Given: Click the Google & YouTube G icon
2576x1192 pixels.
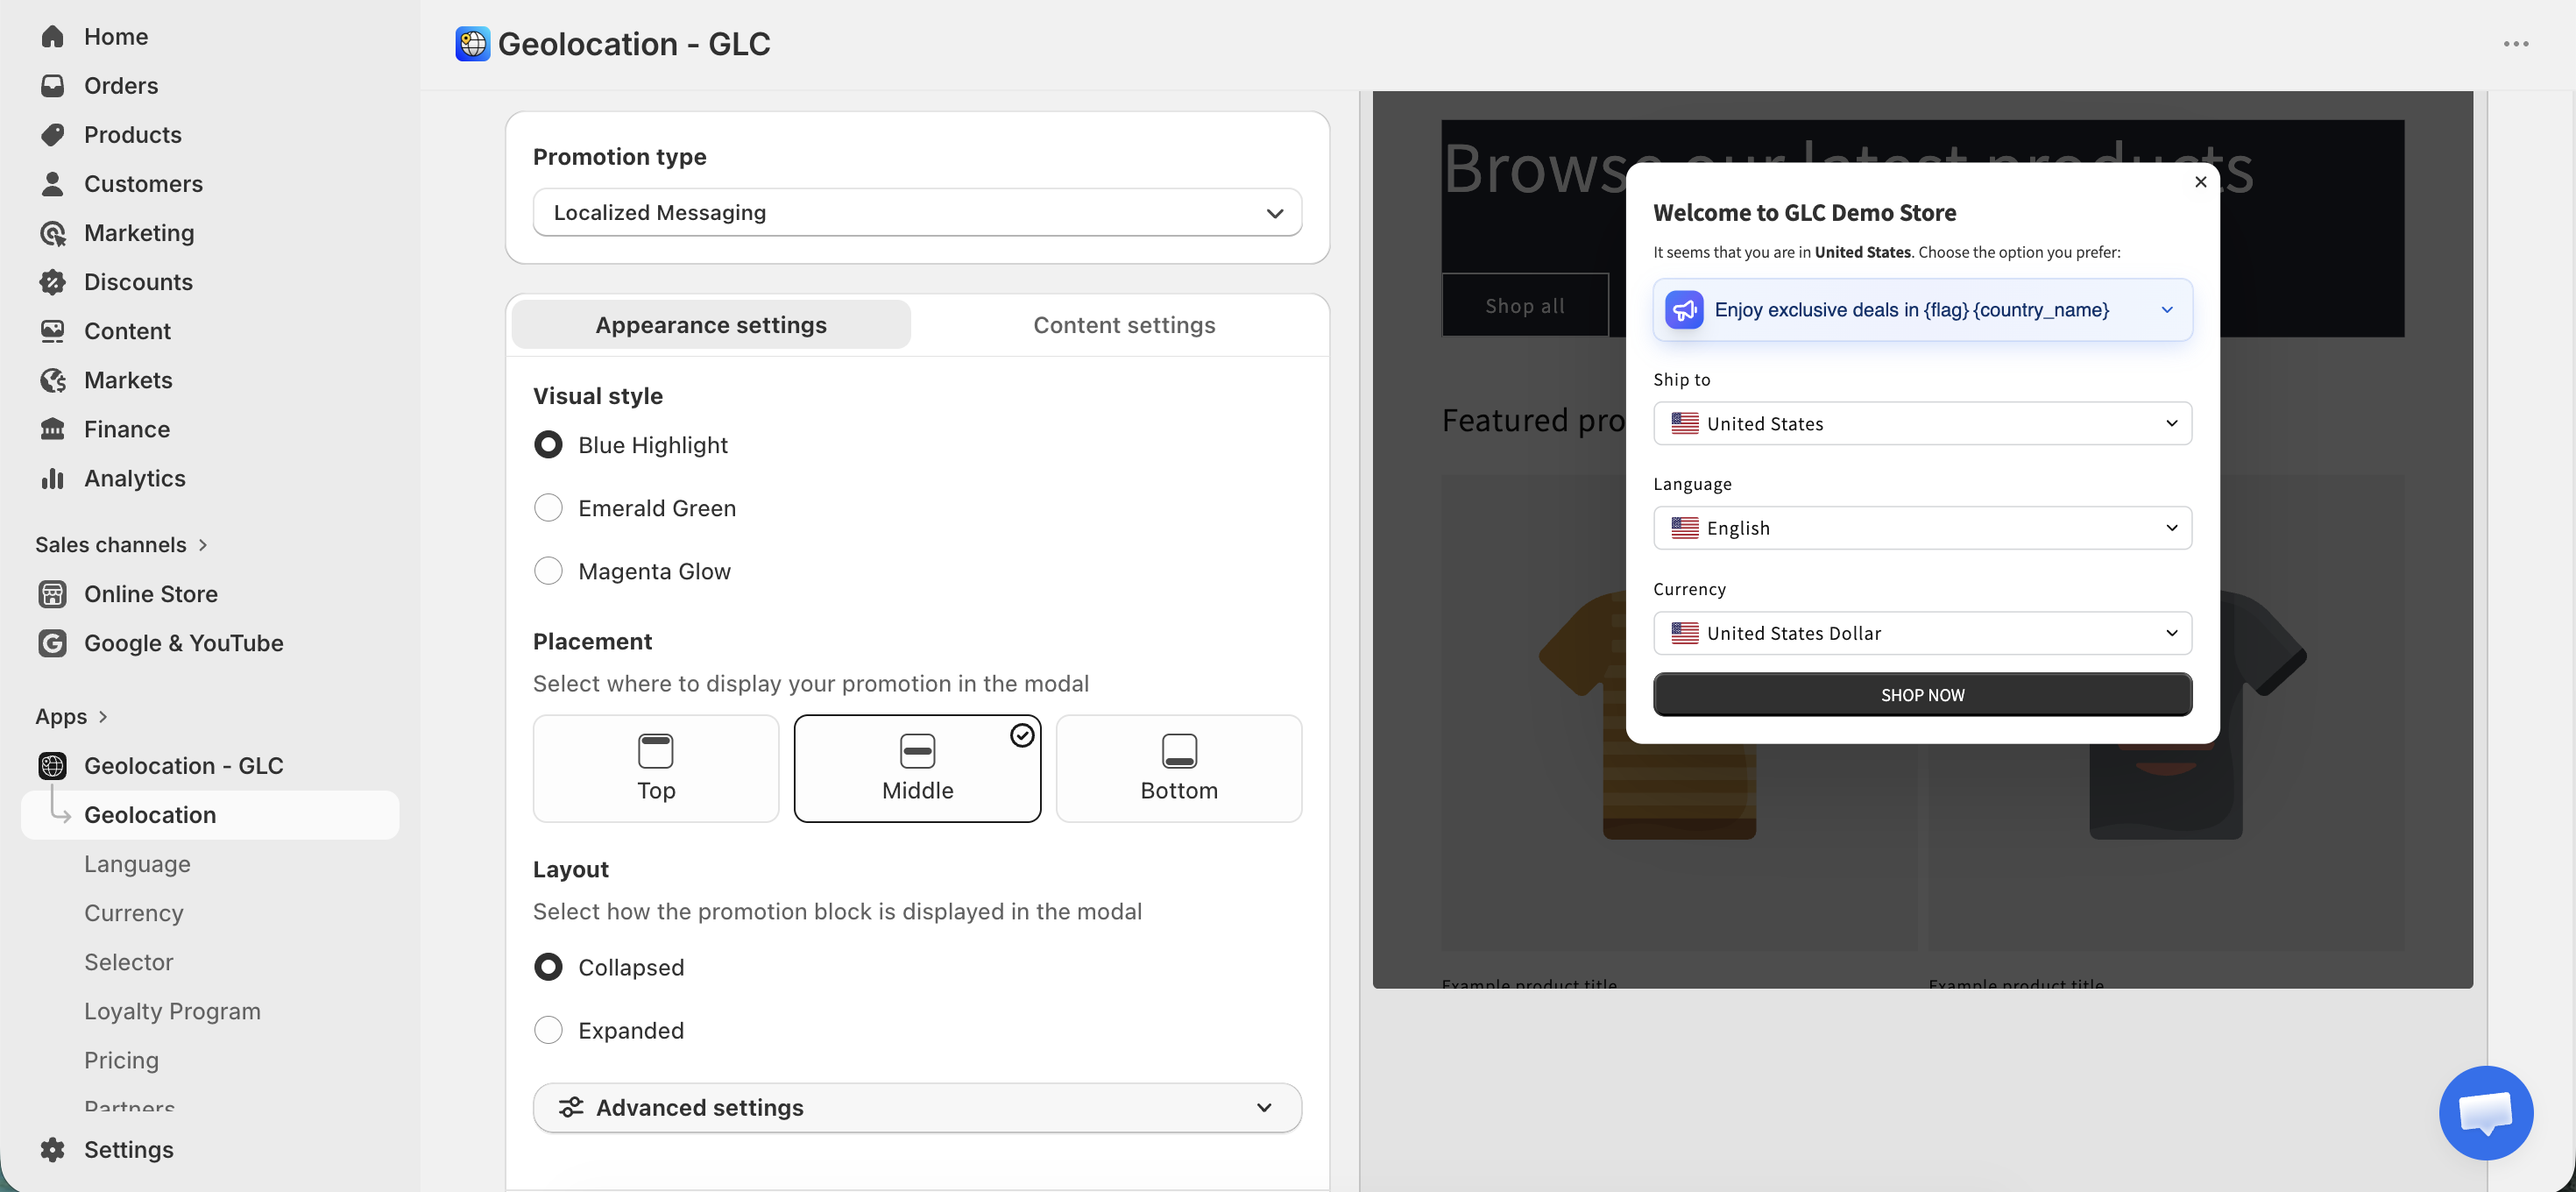Looking at the screenshot, I should 52,643.
